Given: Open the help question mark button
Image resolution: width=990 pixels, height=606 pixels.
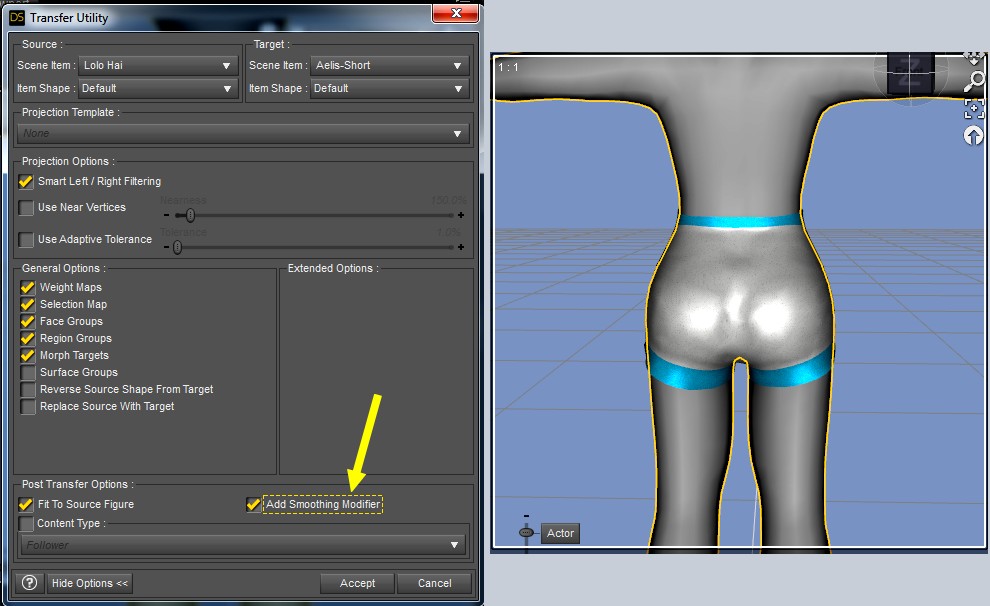Looking at the screenshot, I should pyautogui.click(x=29, y=583).
